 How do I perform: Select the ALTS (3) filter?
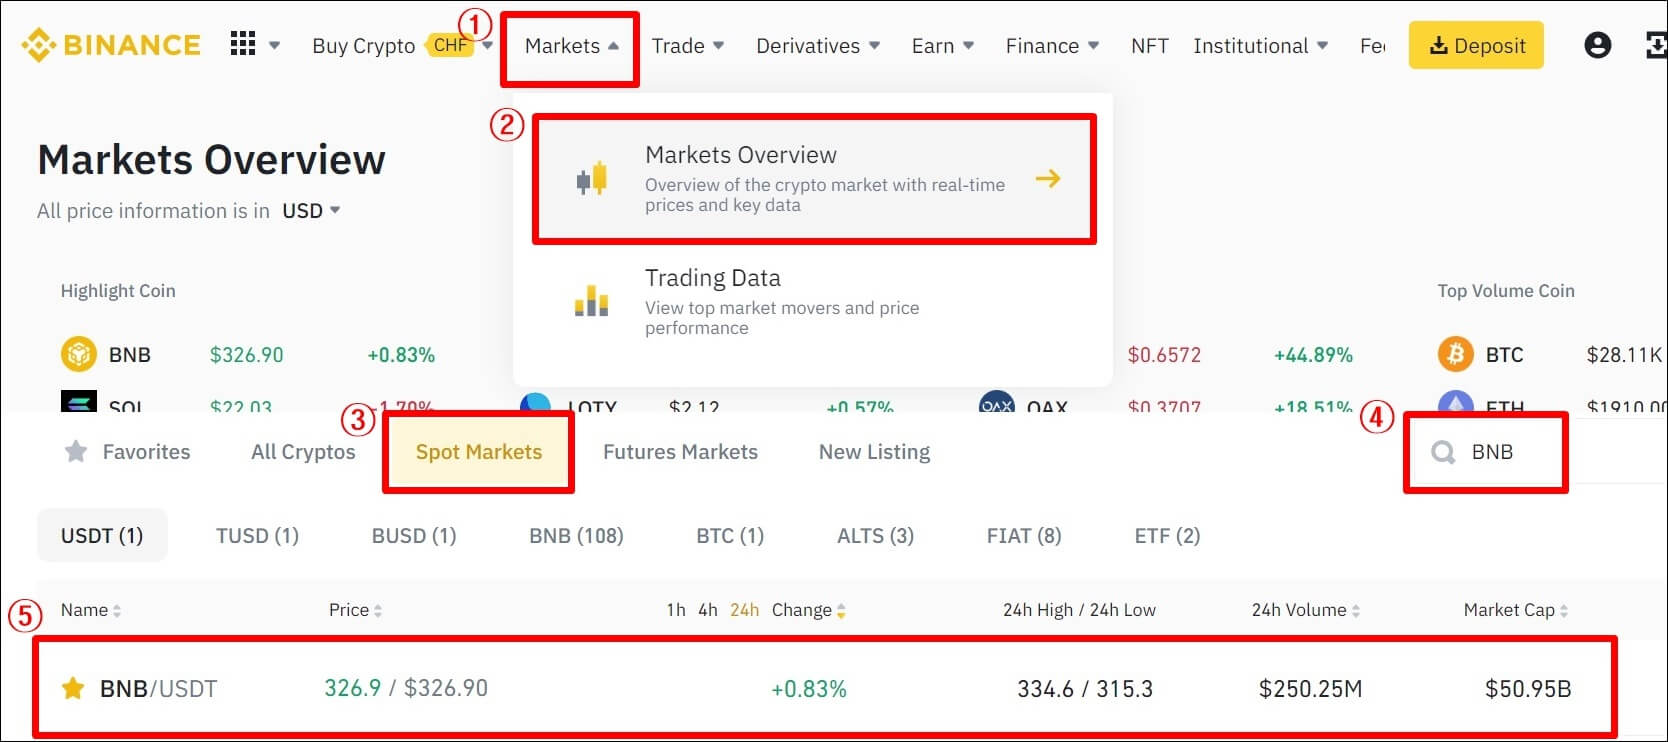tap(875, 536)
